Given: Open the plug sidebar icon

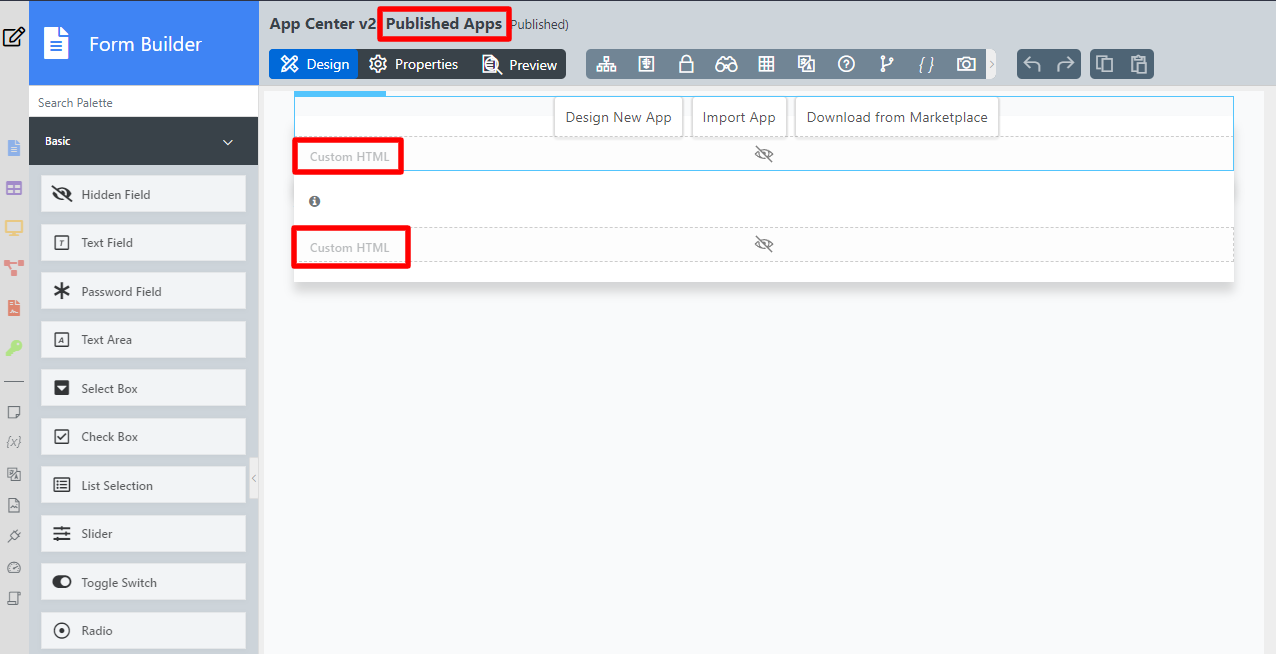Looking at the screenshot, I should (x=14, y=536).
